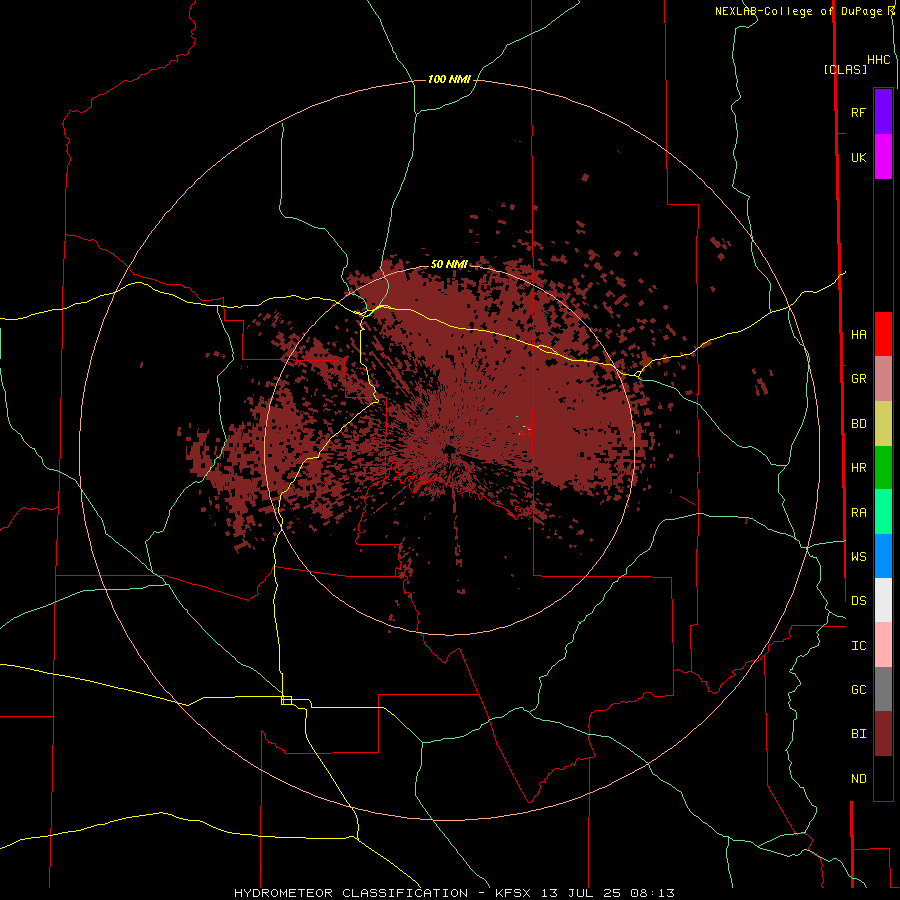
Task: Pick the HR green legend swatch
Action: (883, 468)
